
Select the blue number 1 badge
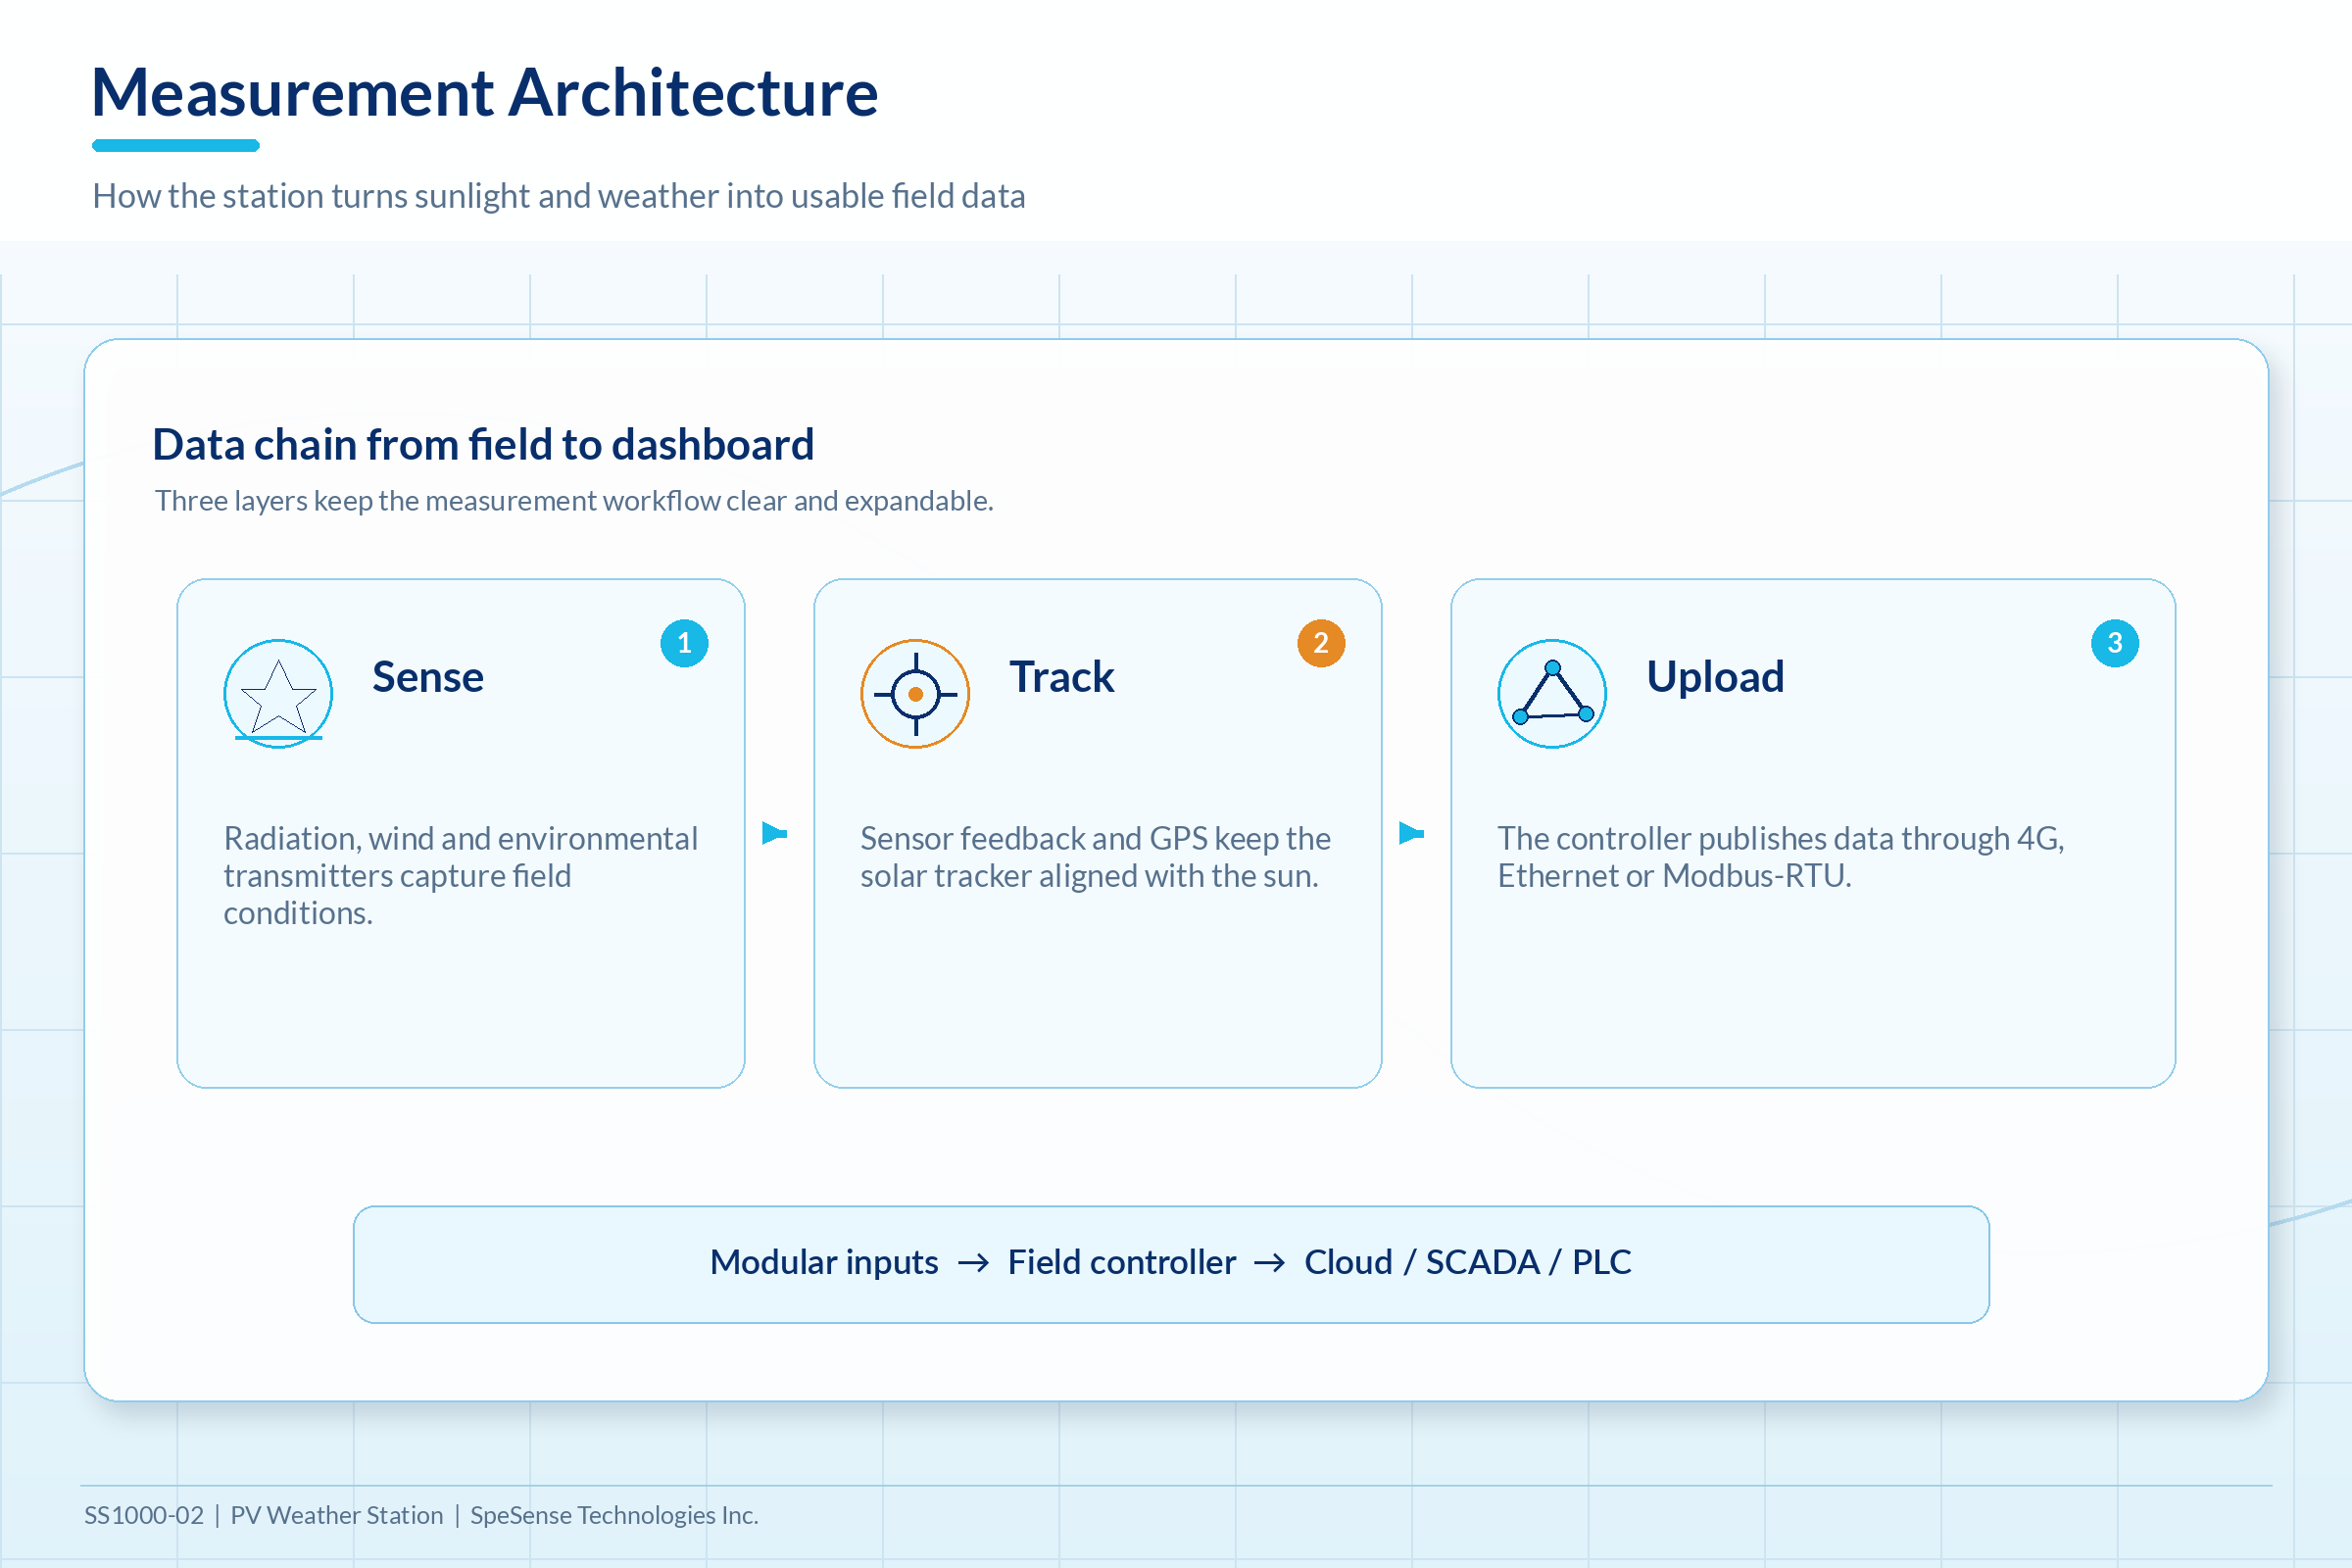tap(685, 643)
